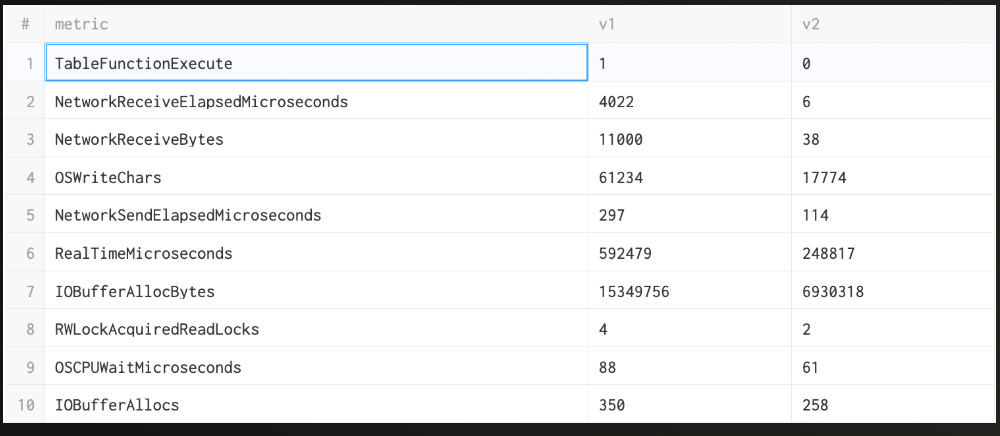Select the IOBufferAllocs metric cell

click(316, 404)
